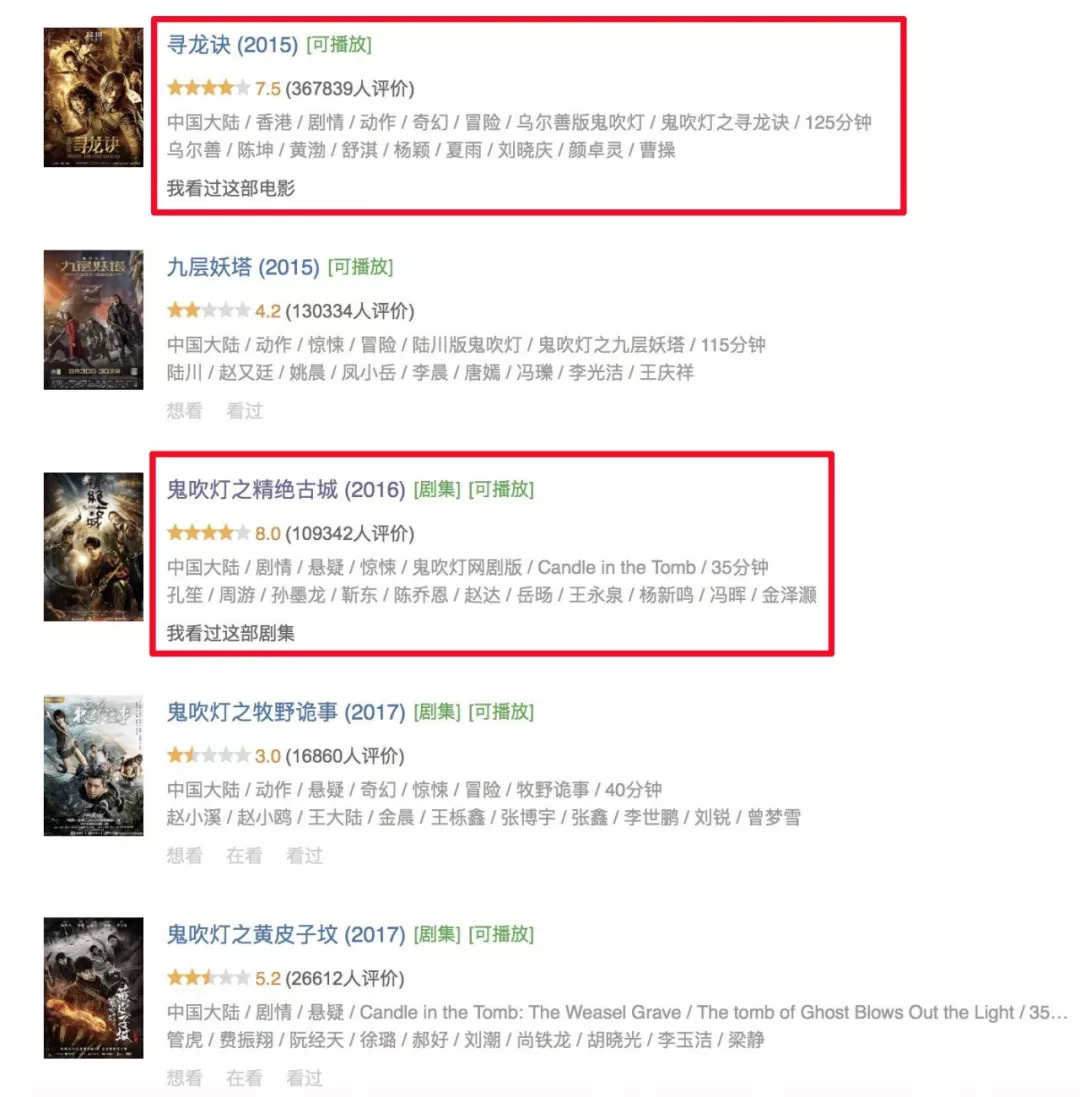
Task: Mark 九层妖塔 as 想看
Action: point(185,411)
